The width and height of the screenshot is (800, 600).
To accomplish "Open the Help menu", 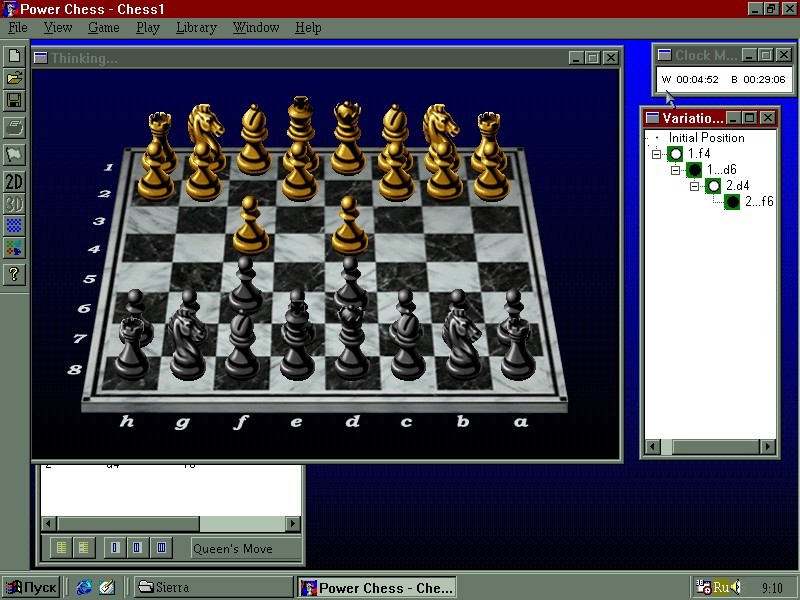I will coord(308,28).
